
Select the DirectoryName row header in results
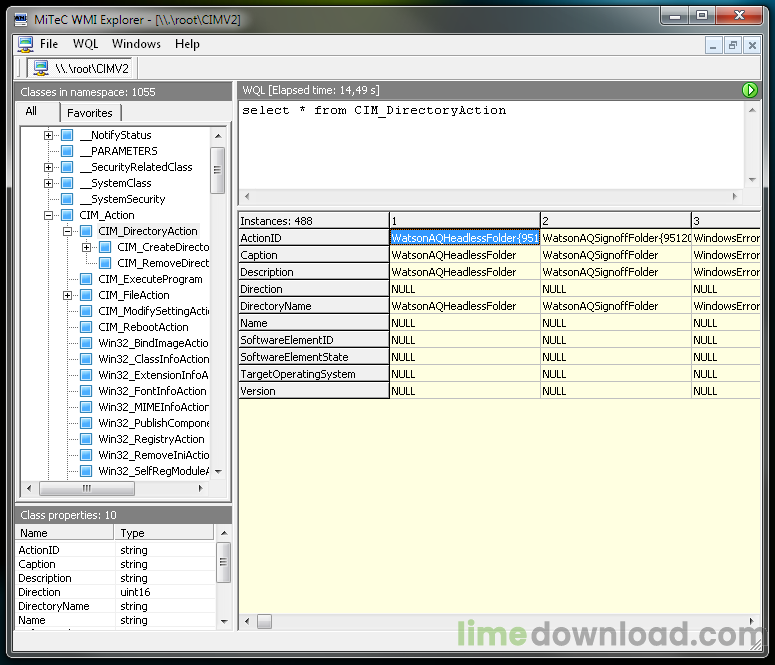point(314,306)
